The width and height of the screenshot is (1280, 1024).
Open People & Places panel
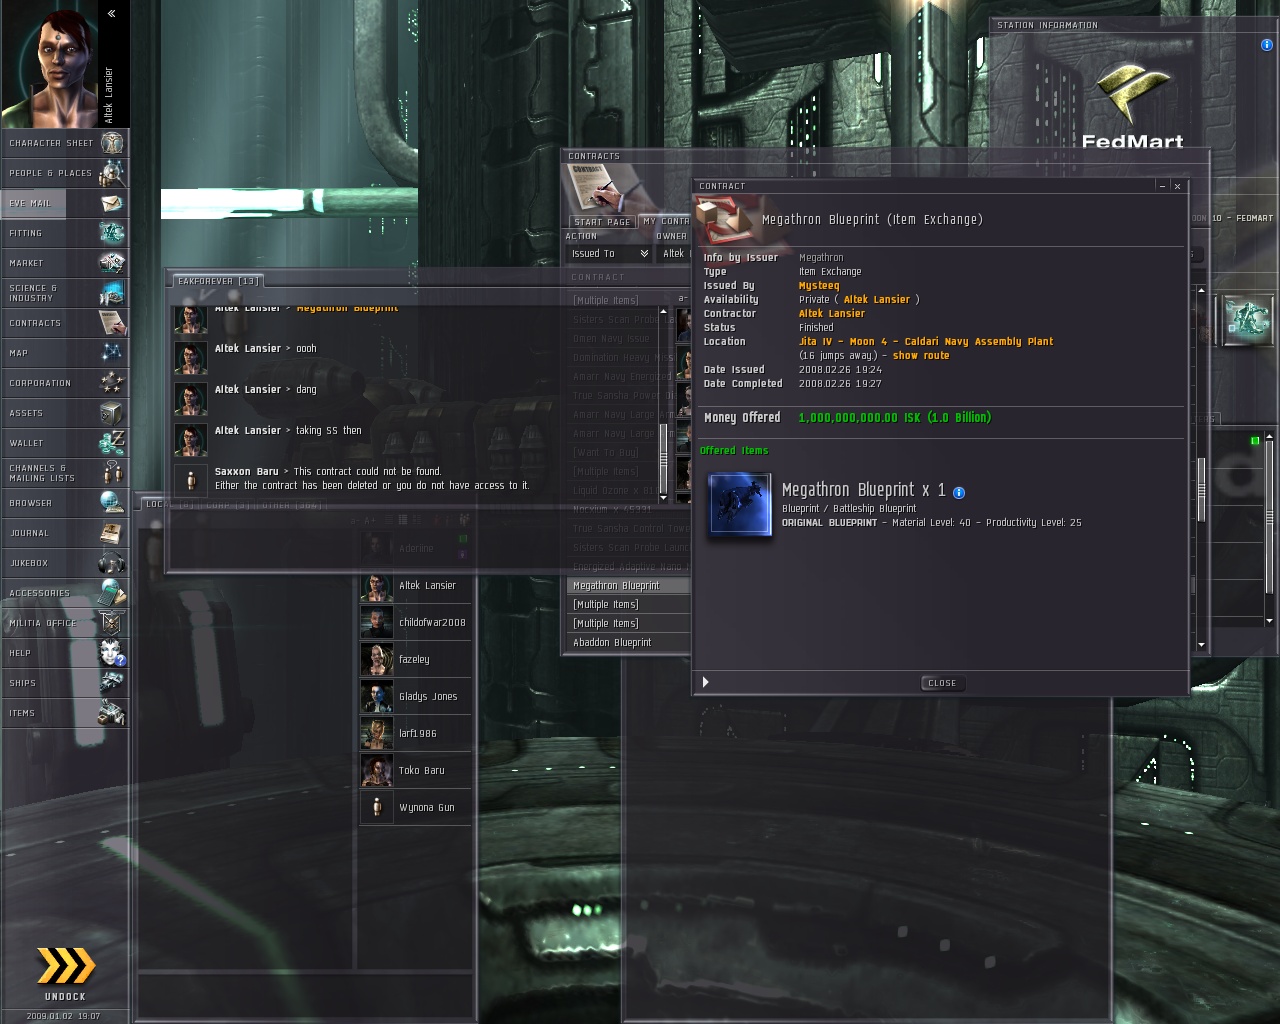[x=65, y=173]
